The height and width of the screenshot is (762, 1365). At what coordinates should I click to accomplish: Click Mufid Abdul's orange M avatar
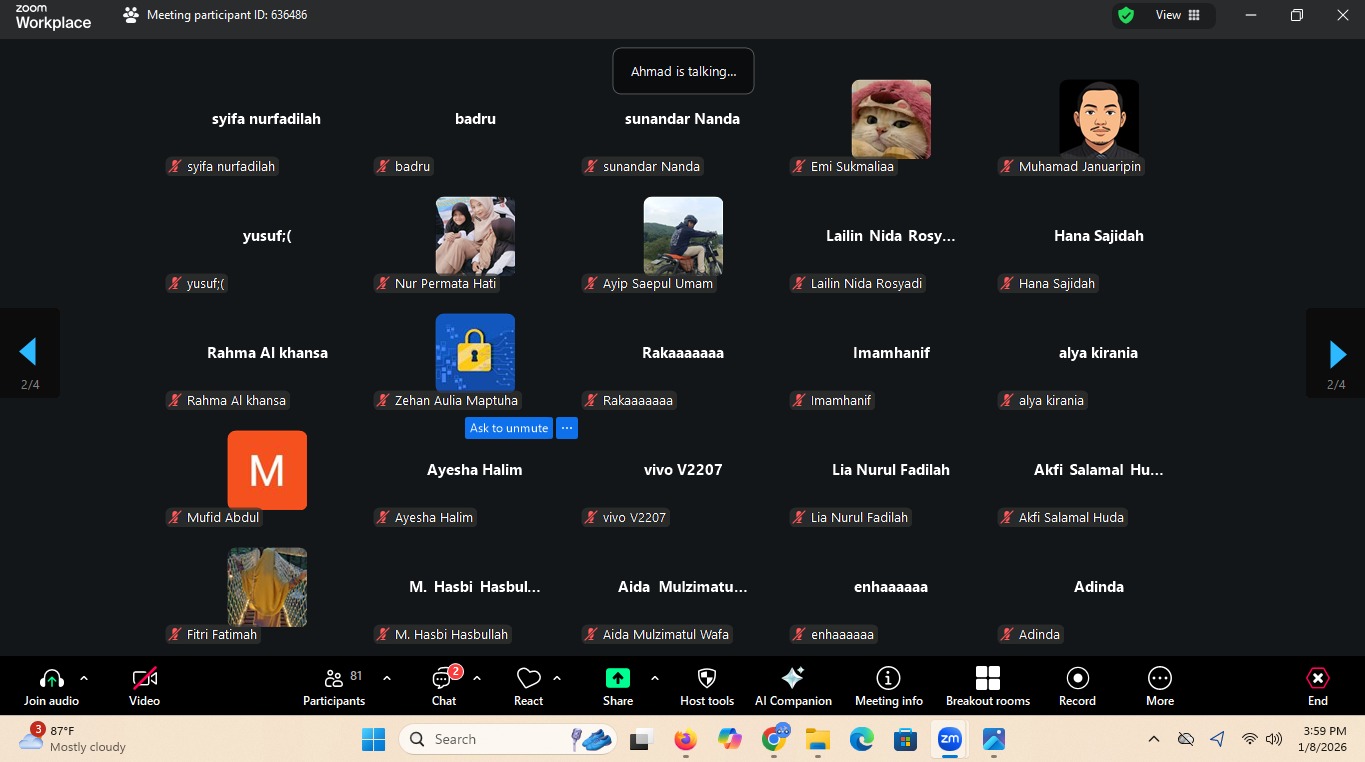267,470
